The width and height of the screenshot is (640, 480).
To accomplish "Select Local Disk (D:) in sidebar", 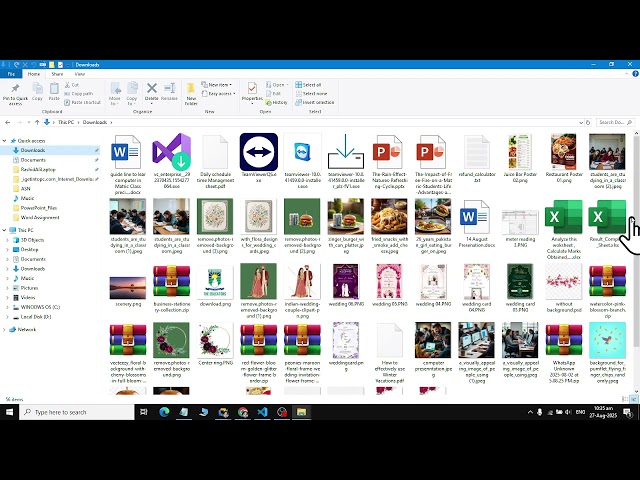I will tap(36, 317).
